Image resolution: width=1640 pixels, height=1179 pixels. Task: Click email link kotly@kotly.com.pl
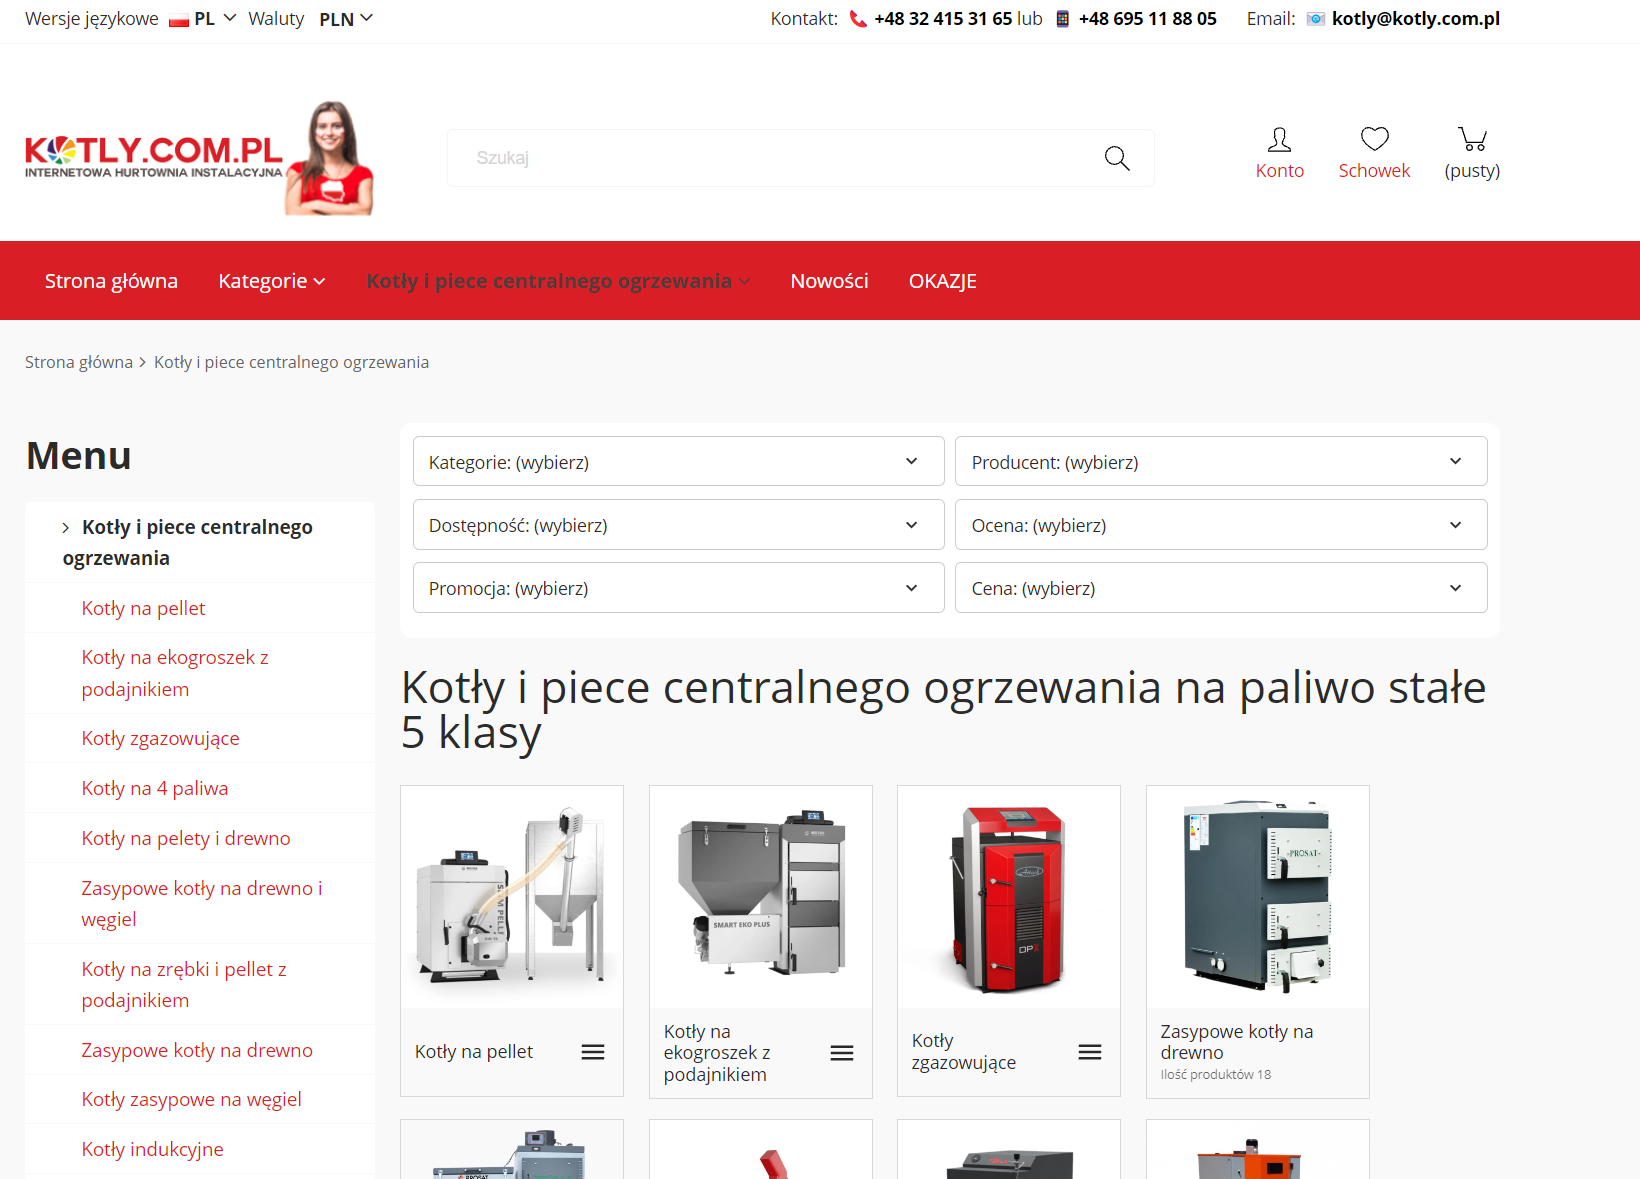(1416, 19)
